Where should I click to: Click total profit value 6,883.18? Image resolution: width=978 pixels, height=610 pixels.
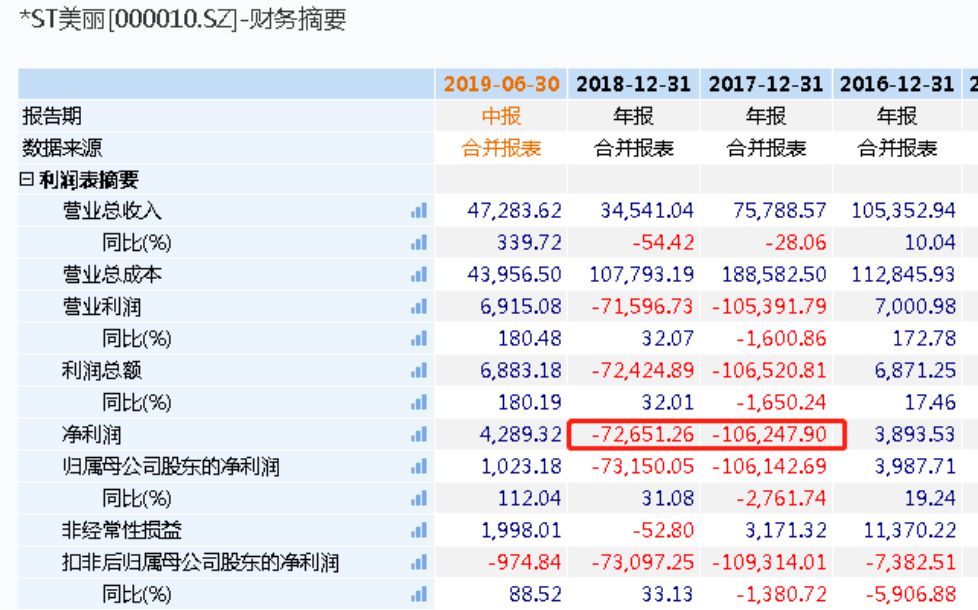pyautogui.click(x=521, y=370)
